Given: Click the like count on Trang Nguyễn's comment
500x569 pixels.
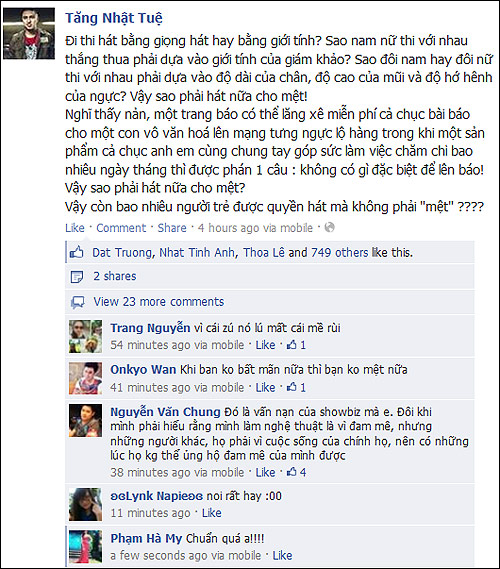Looking at the screenshot, I should coord(296,345).
